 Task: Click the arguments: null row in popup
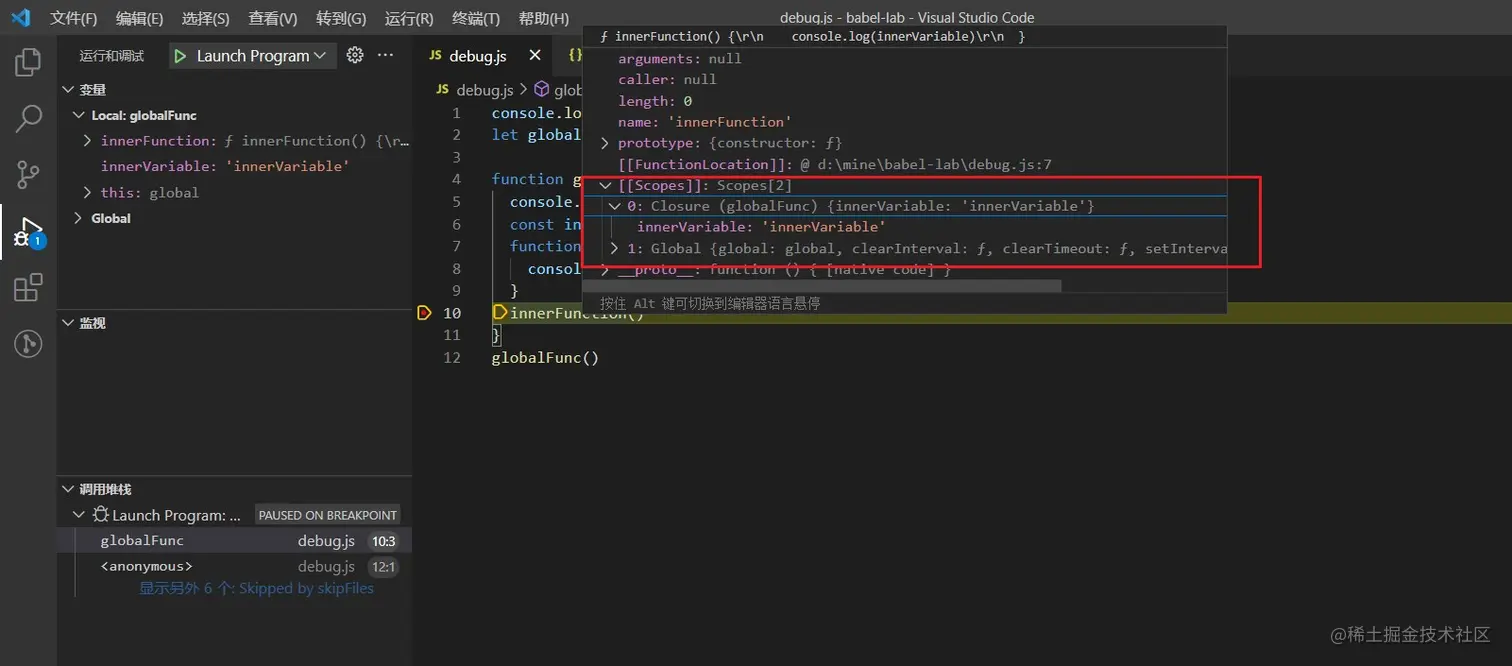pos(680,59)
